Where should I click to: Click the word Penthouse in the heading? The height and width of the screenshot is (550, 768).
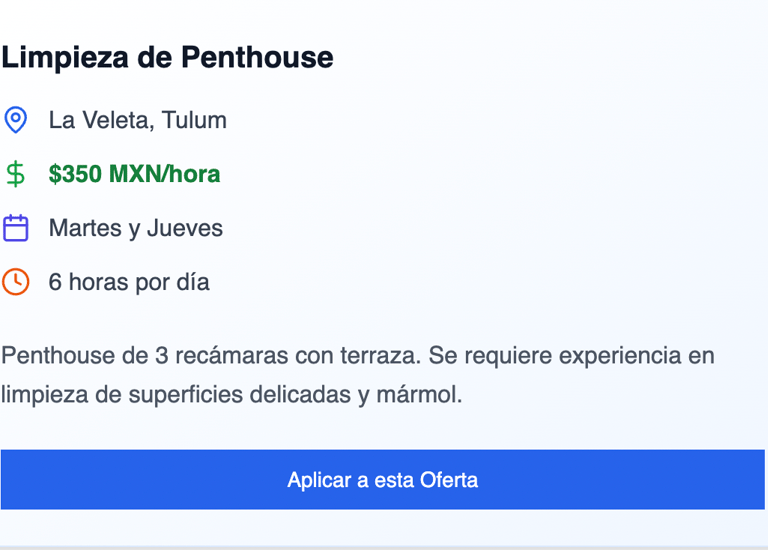click(x=257, y=58)
